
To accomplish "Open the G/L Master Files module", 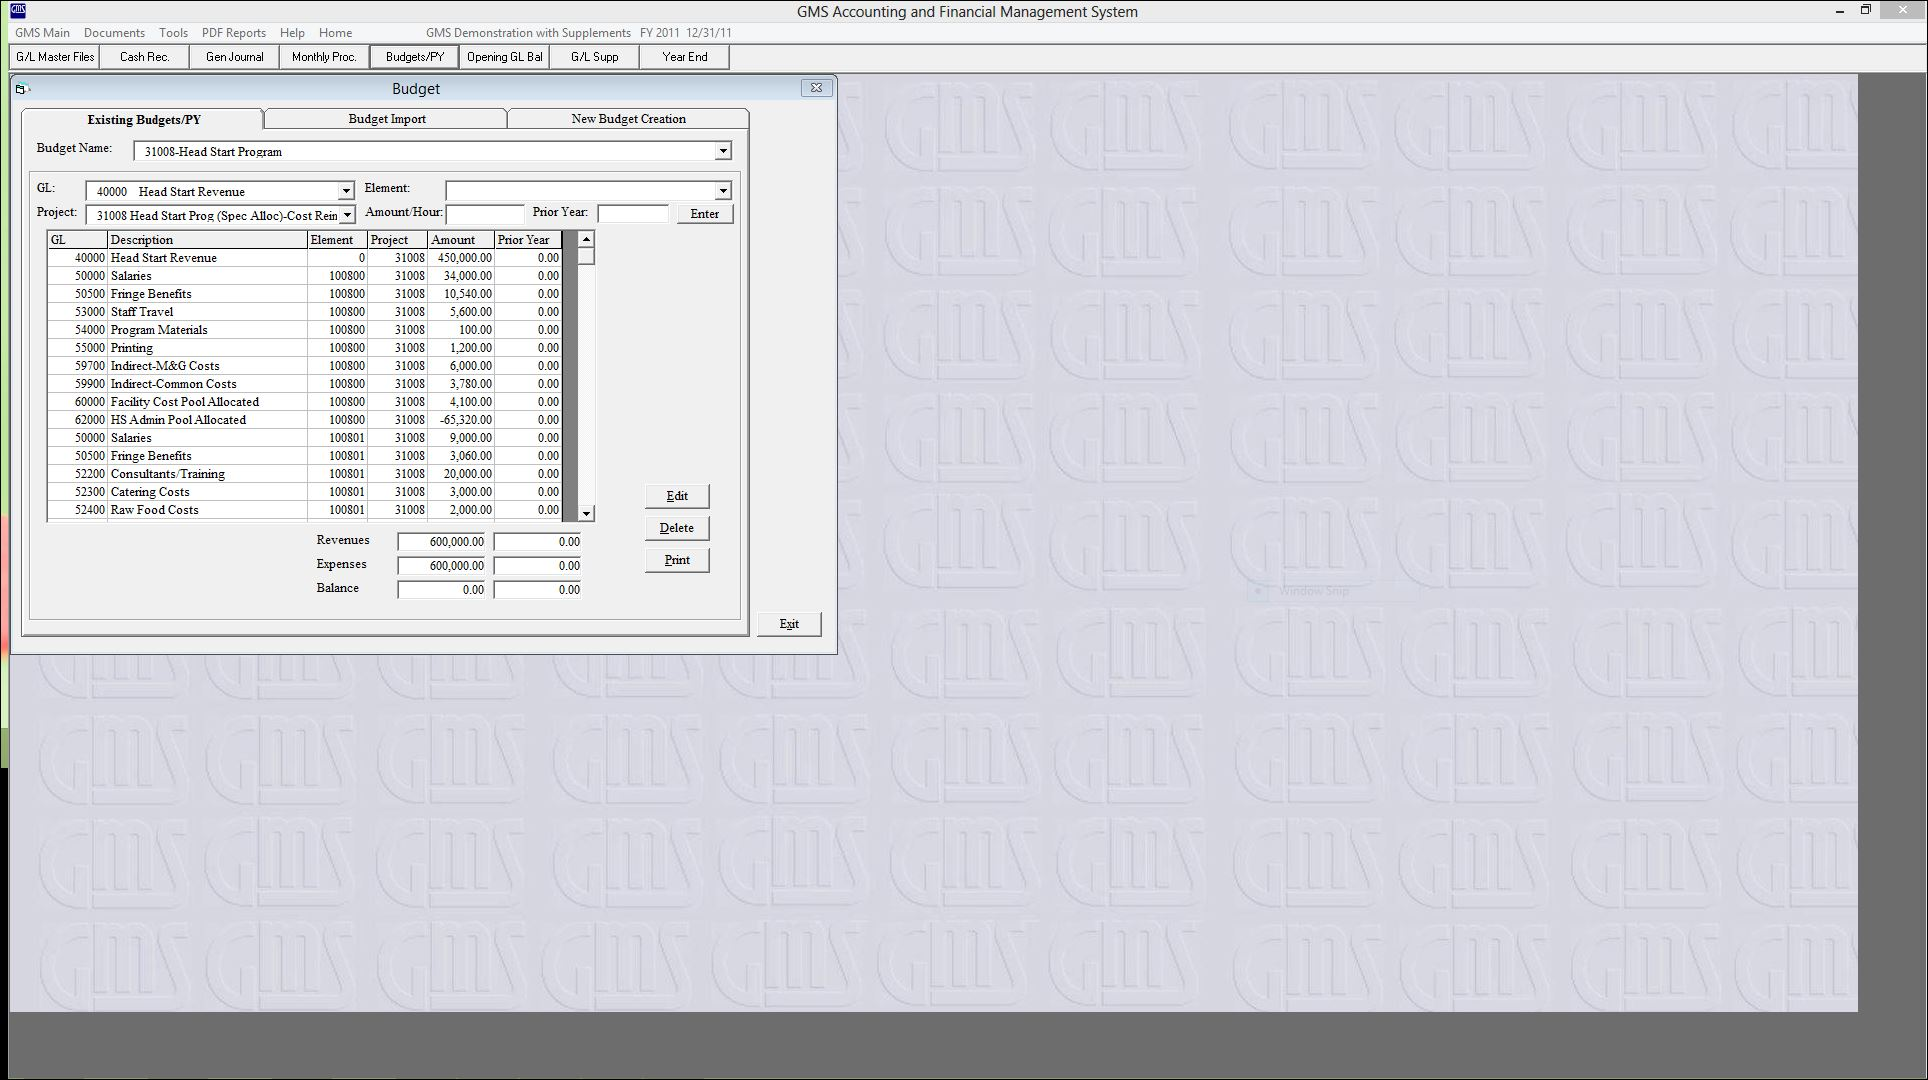I will point(53,57).
